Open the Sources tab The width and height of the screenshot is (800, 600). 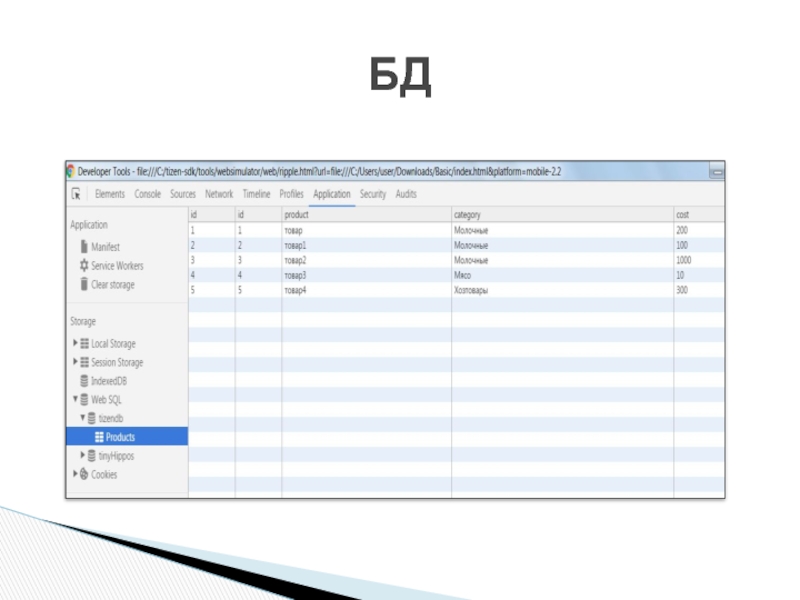[183, 194]
